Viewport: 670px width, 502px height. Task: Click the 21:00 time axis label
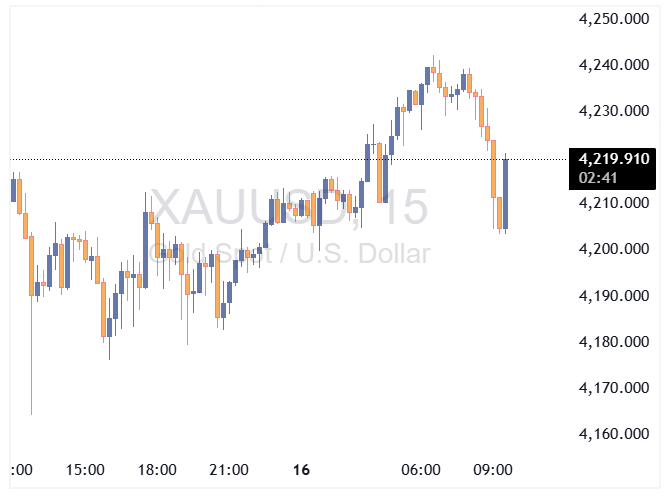(x=229, y=469)
